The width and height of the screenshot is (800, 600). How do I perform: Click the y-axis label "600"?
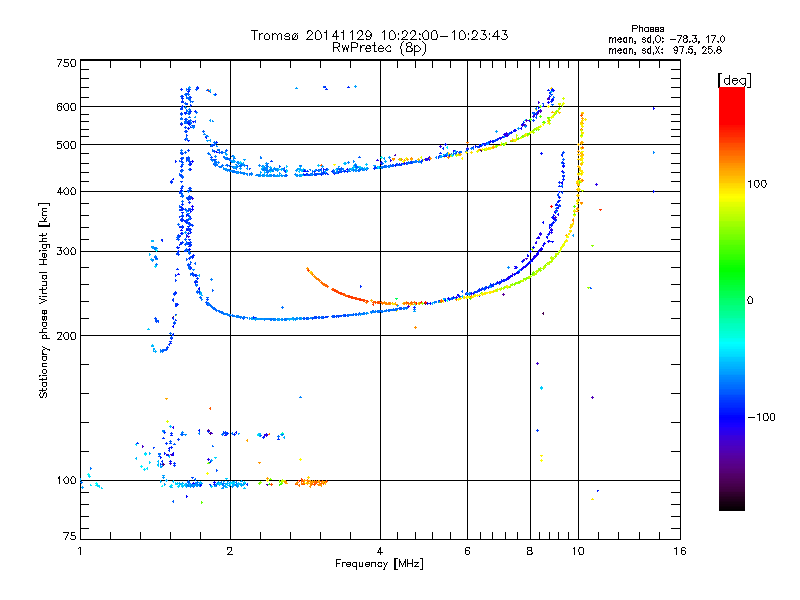click(x=66, y=107)
